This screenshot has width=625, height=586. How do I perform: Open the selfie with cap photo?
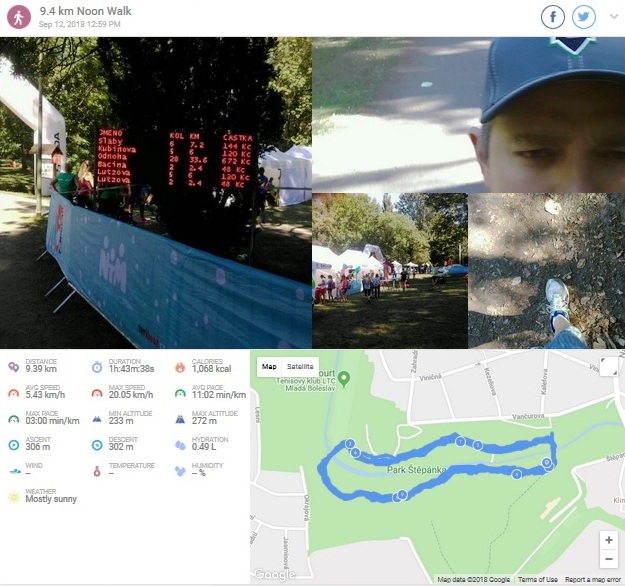coord(469,115)
